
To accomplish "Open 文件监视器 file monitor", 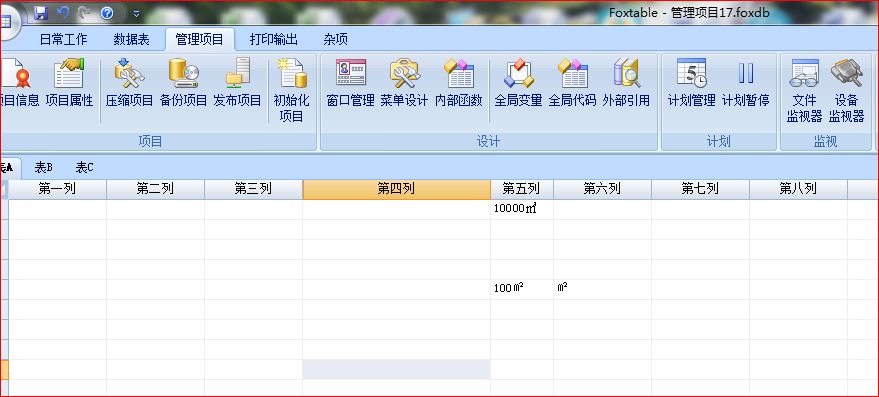I will [x=804, y=90].
